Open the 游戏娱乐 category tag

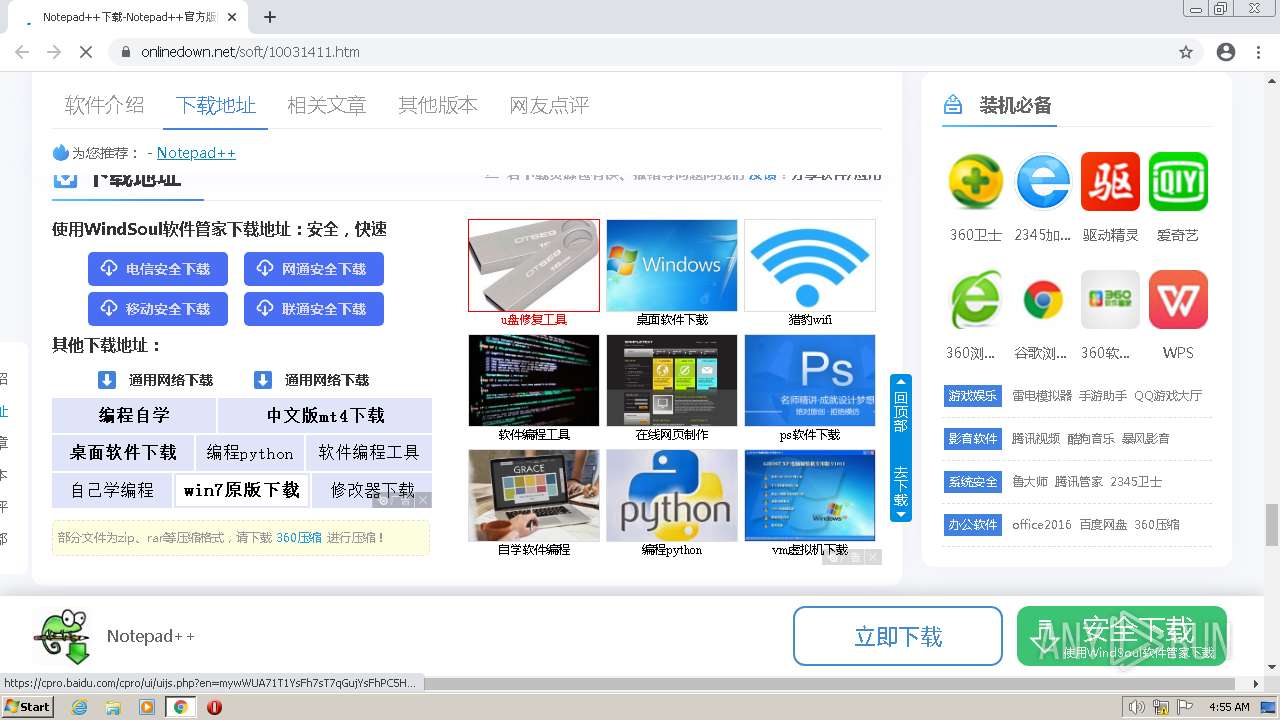(972, 396)
